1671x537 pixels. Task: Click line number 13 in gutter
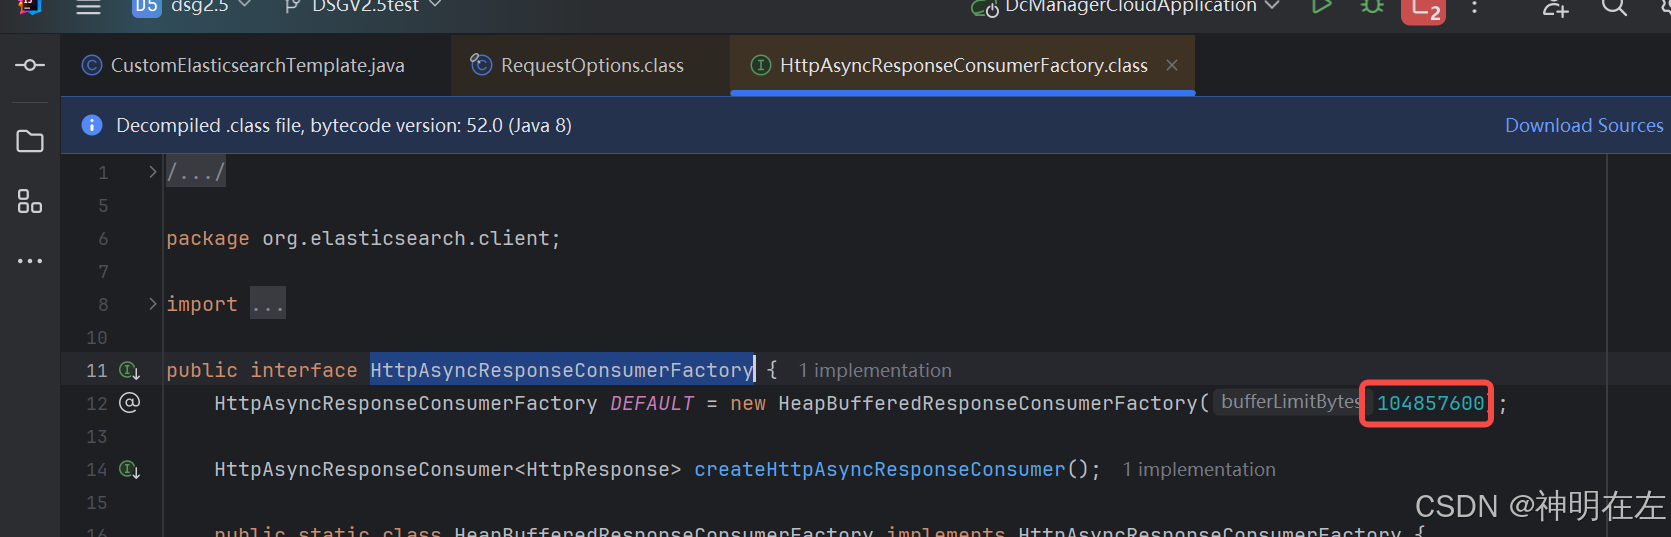tap(96, 436)
